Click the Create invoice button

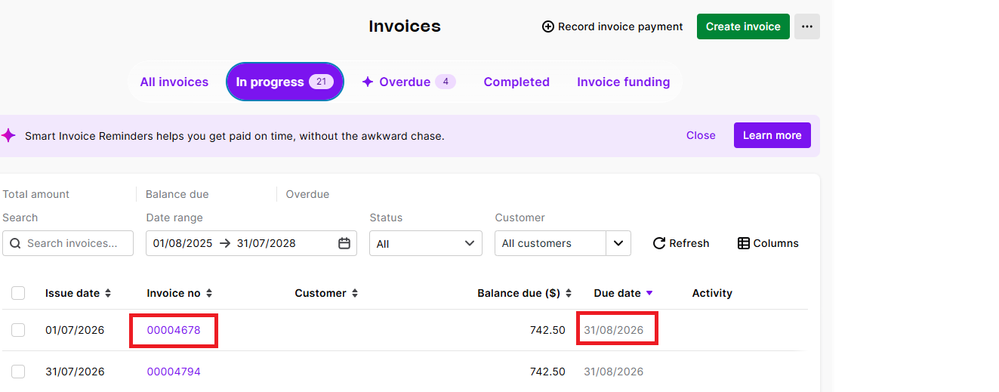(x=743, y=27)
